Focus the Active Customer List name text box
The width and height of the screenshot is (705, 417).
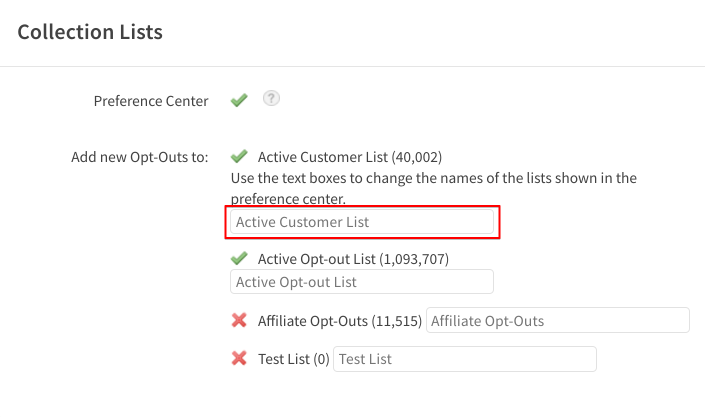[x=362, y=222]
